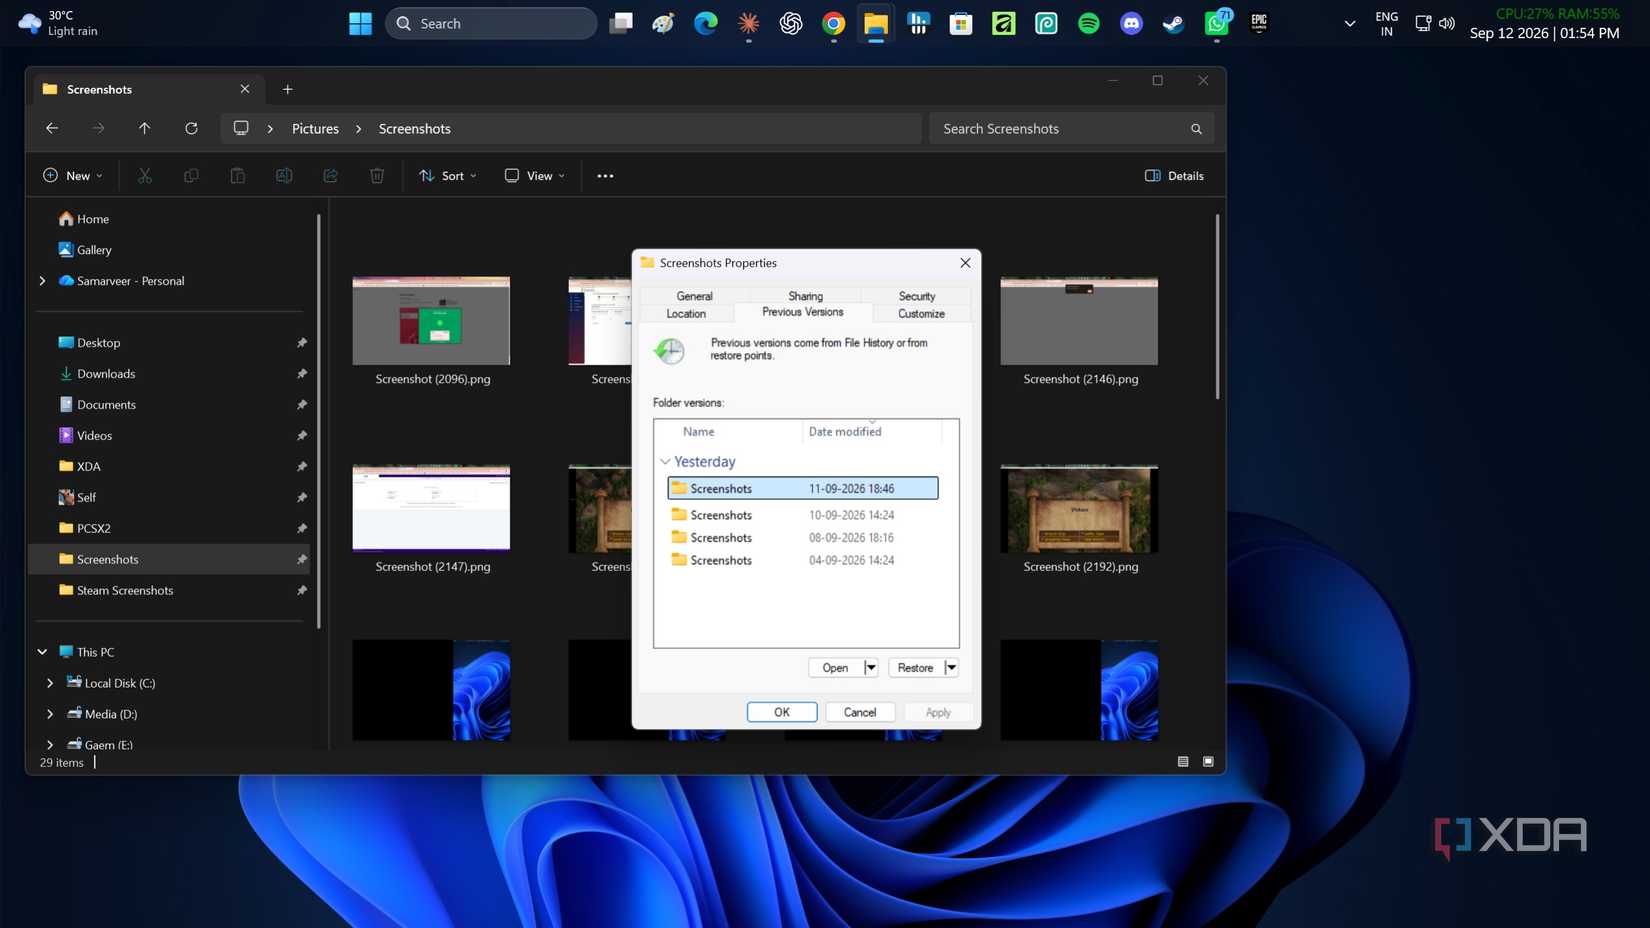Expand Samarveer - Personal OneDrive node

pyautogui.click(x=42, y=281)
